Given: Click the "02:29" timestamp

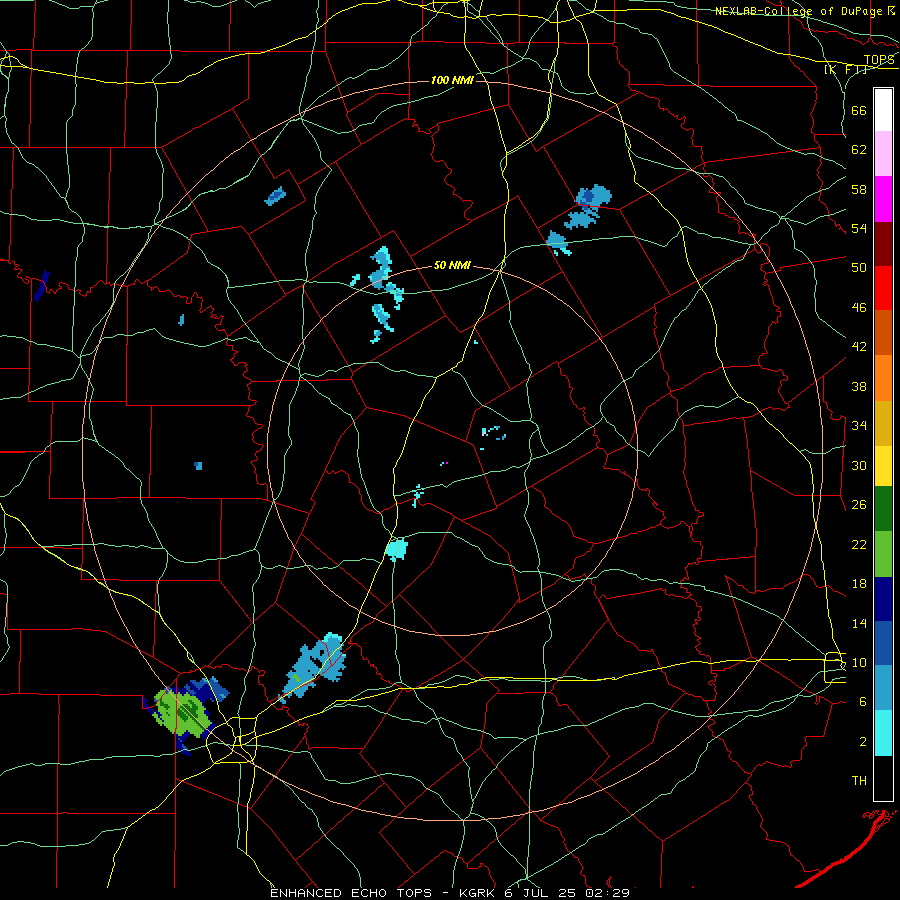Looking at the screenshot, I should click(607, 893).
